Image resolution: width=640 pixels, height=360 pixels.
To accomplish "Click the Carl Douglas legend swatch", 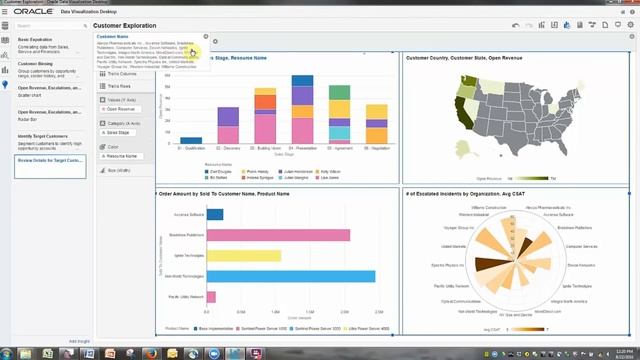I will [207, 172].
